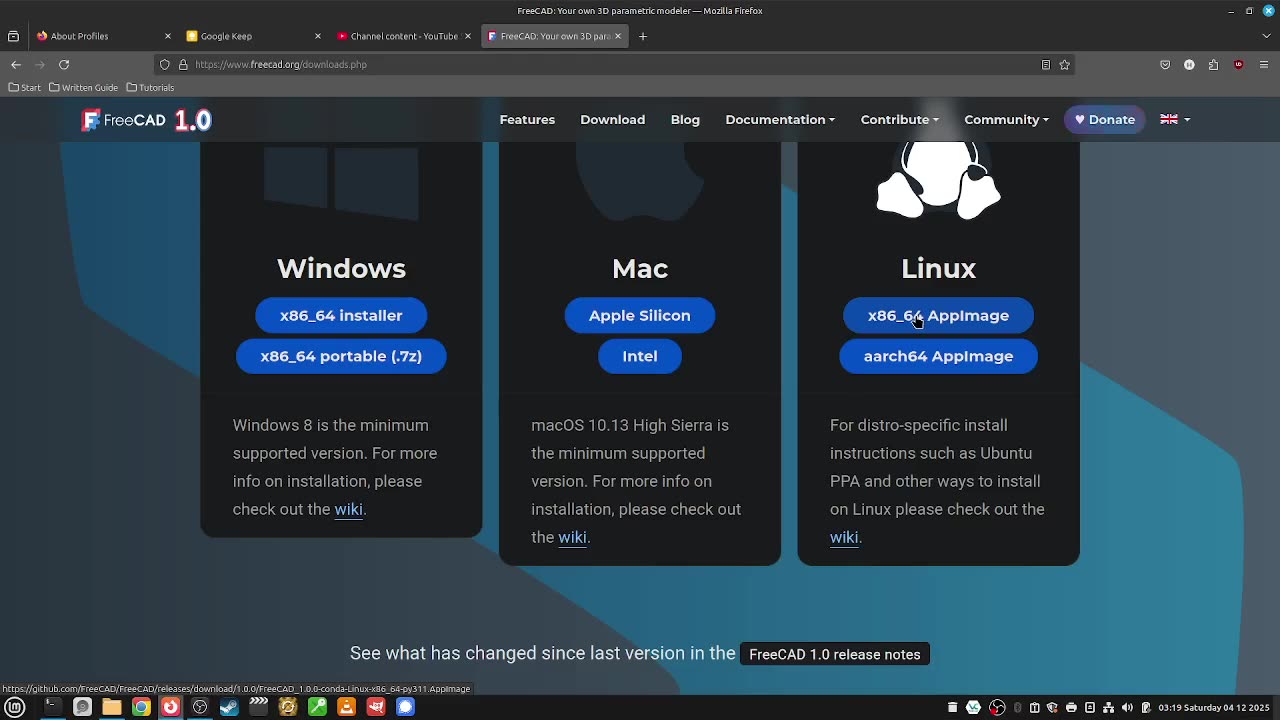Launch the terminal from the taskbar
Image resolution: width=1280 pixels, height=720 pixels.
click(51, 707)
